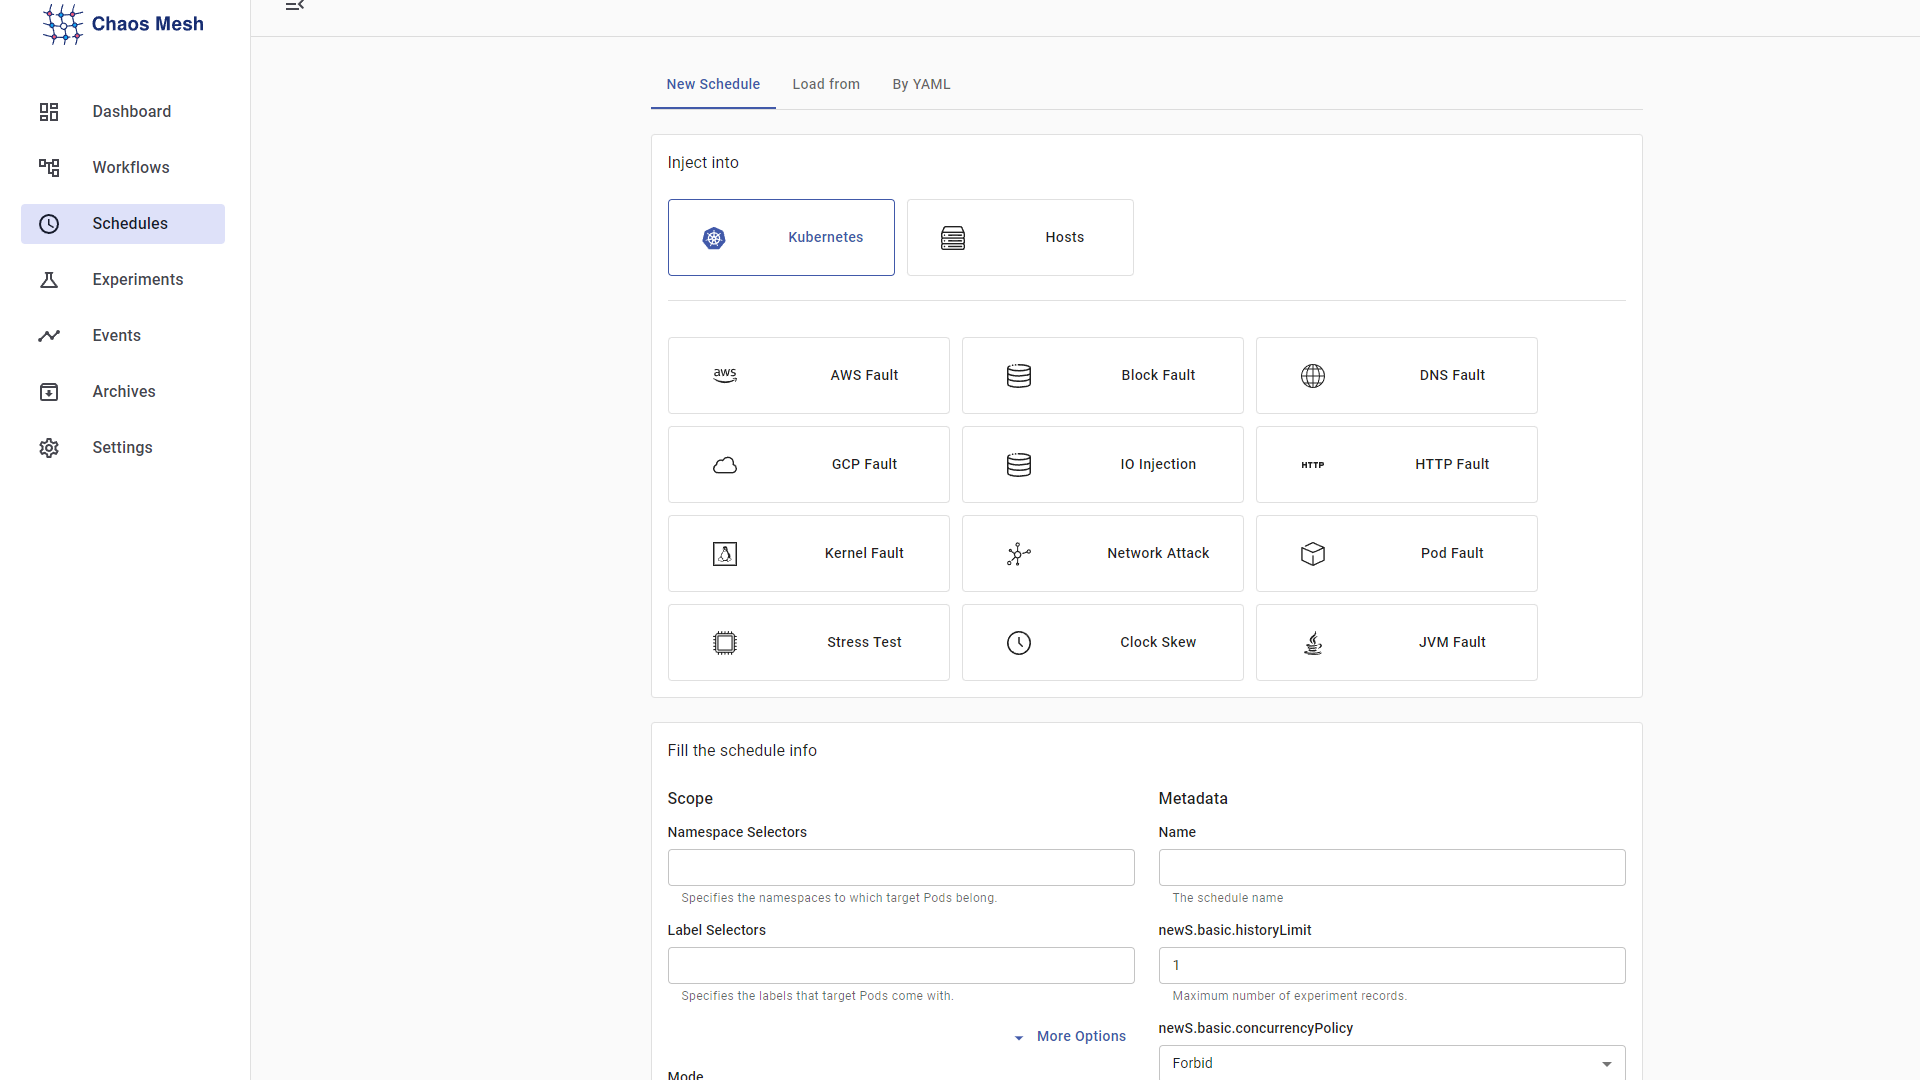Expand More Options under Scope
Viewport: 1920px width, 1080px height.
pyautogui.click(x=1070, y=1036)
